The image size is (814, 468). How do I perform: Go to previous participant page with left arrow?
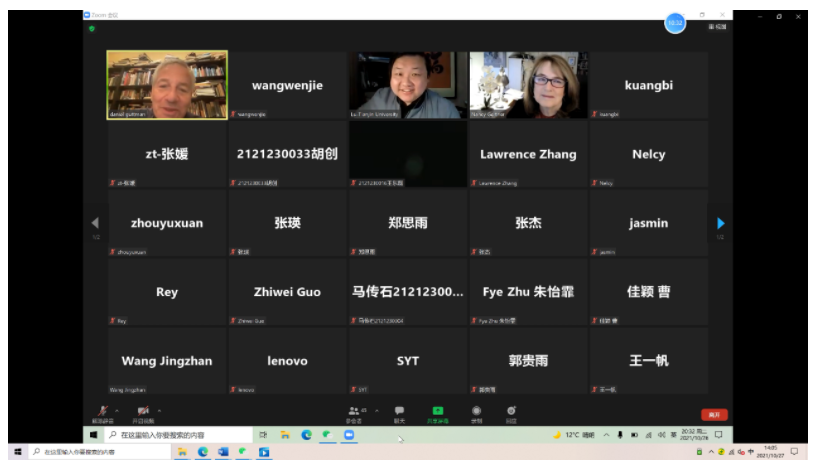96,223
